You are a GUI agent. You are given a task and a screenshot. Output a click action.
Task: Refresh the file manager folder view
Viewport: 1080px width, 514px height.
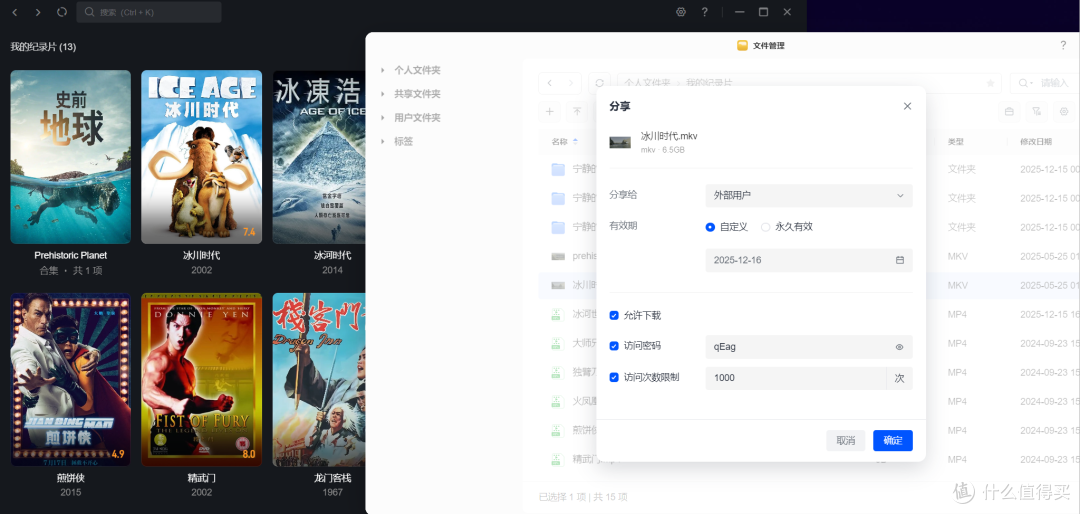click(600, 83)
